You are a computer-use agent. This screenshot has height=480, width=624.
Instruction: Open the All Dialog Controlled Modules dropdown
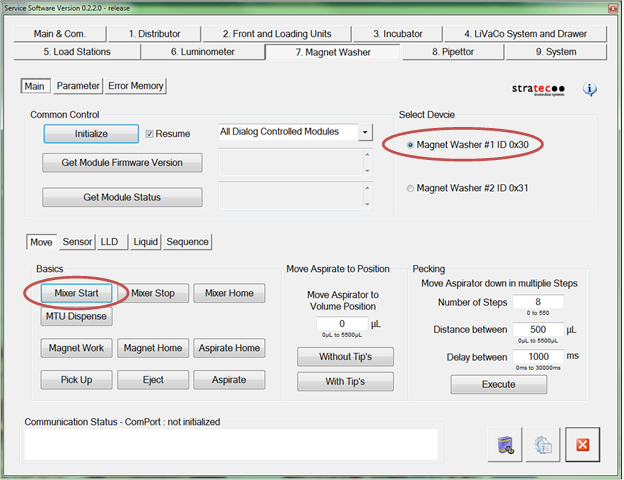365,132
